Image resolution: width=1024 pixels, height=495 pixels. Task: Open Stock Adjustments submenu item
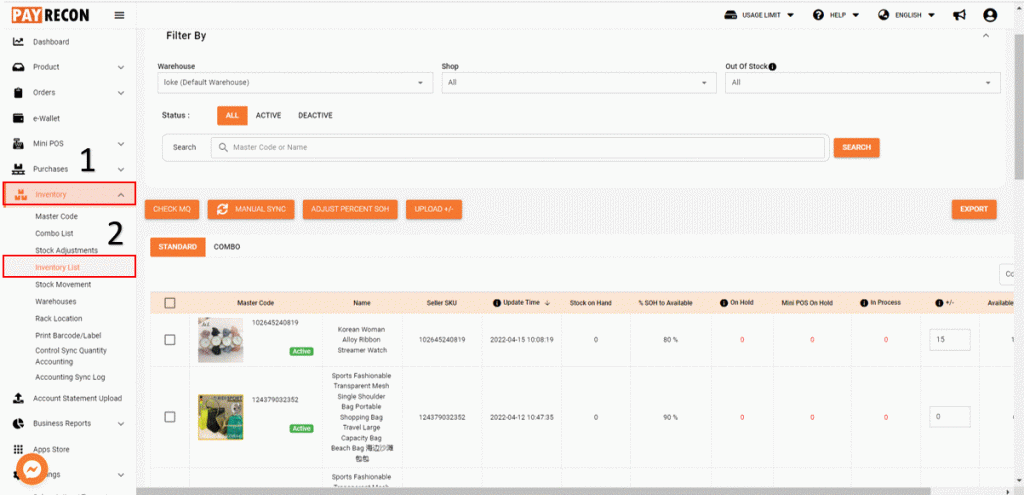point(67,250)
